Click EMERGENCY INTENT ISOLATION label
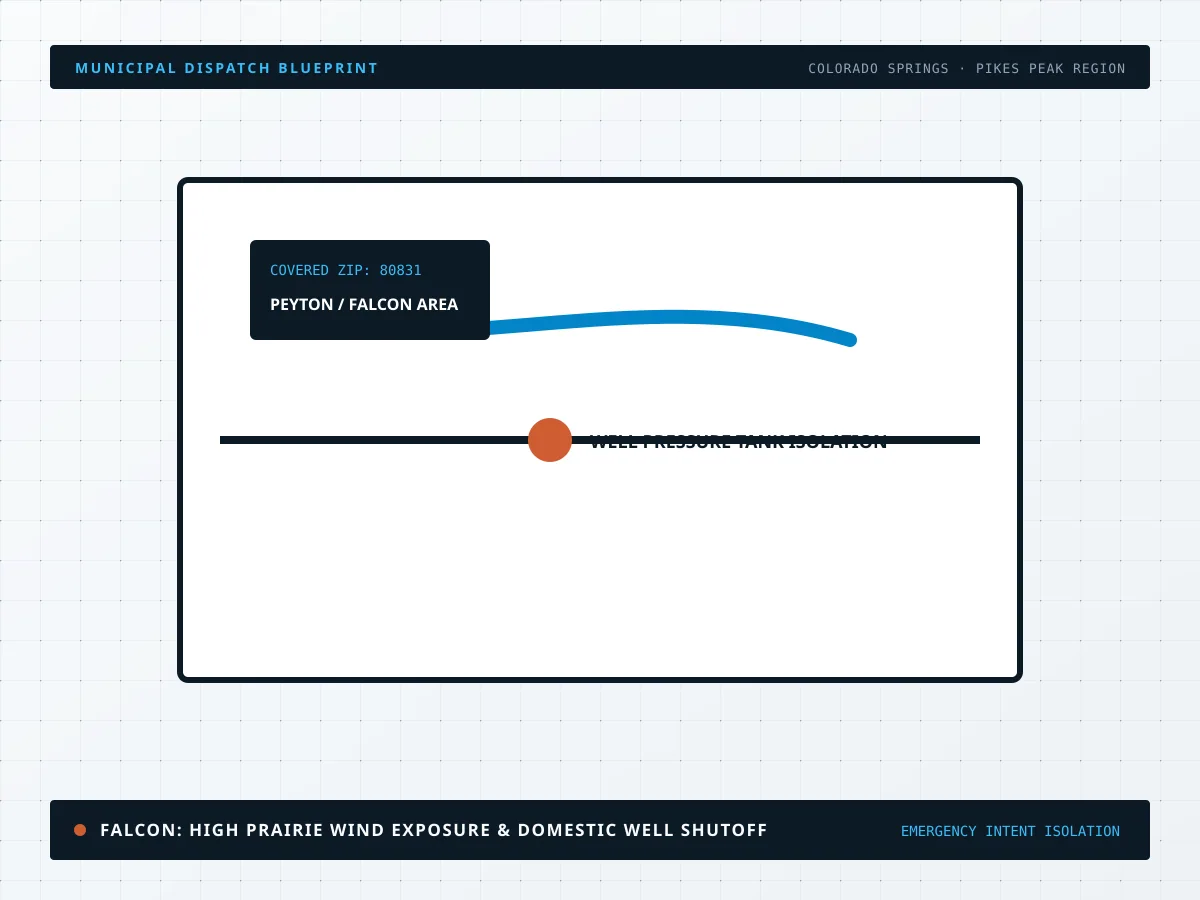The height and width of the screenshot is (900, 1200). coord(1010,831)
